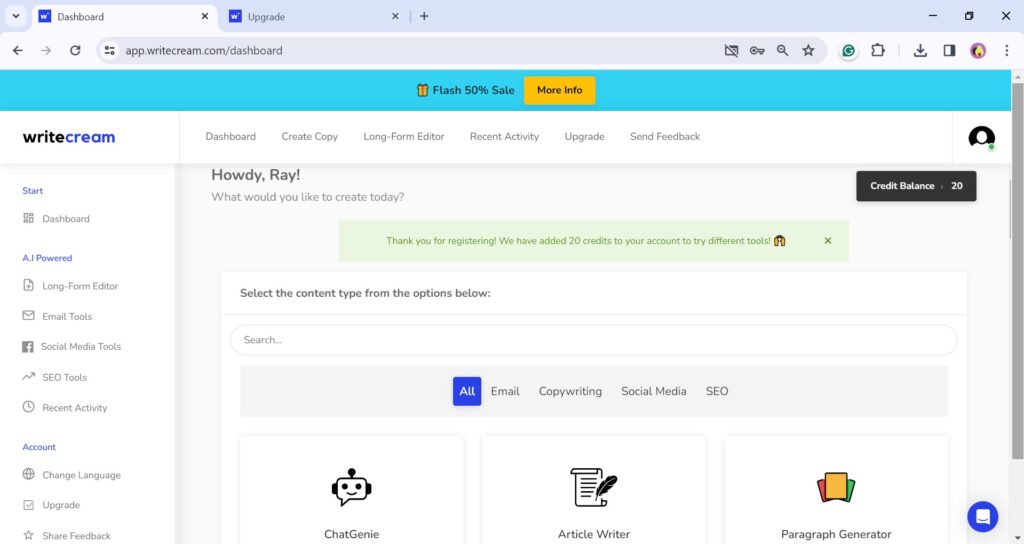Viewport: 1024px width, 544px height.
Task: Click the password key icon in the address bar
Action: [x=757, y=50]
